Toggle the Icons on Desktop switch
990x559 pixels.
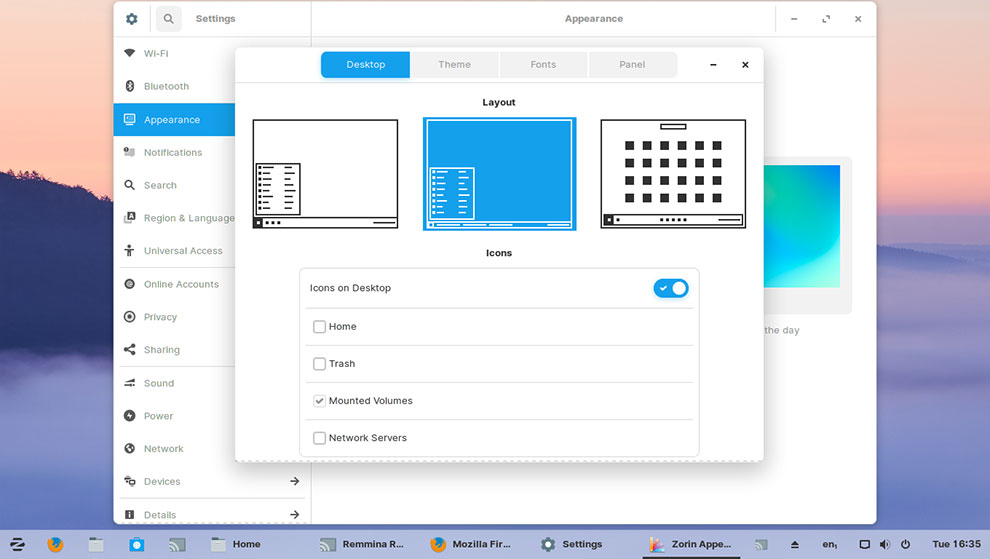[x=671, y=288]
